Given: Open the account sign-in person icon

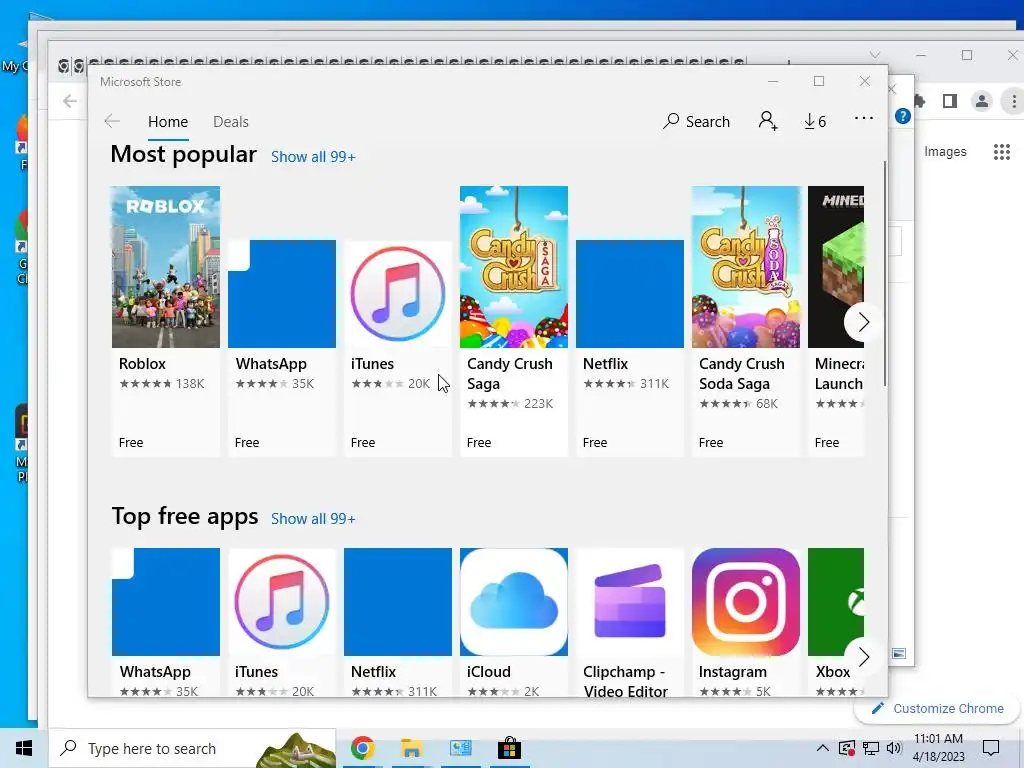Looking at the screenshot, I should pos(768,121).
